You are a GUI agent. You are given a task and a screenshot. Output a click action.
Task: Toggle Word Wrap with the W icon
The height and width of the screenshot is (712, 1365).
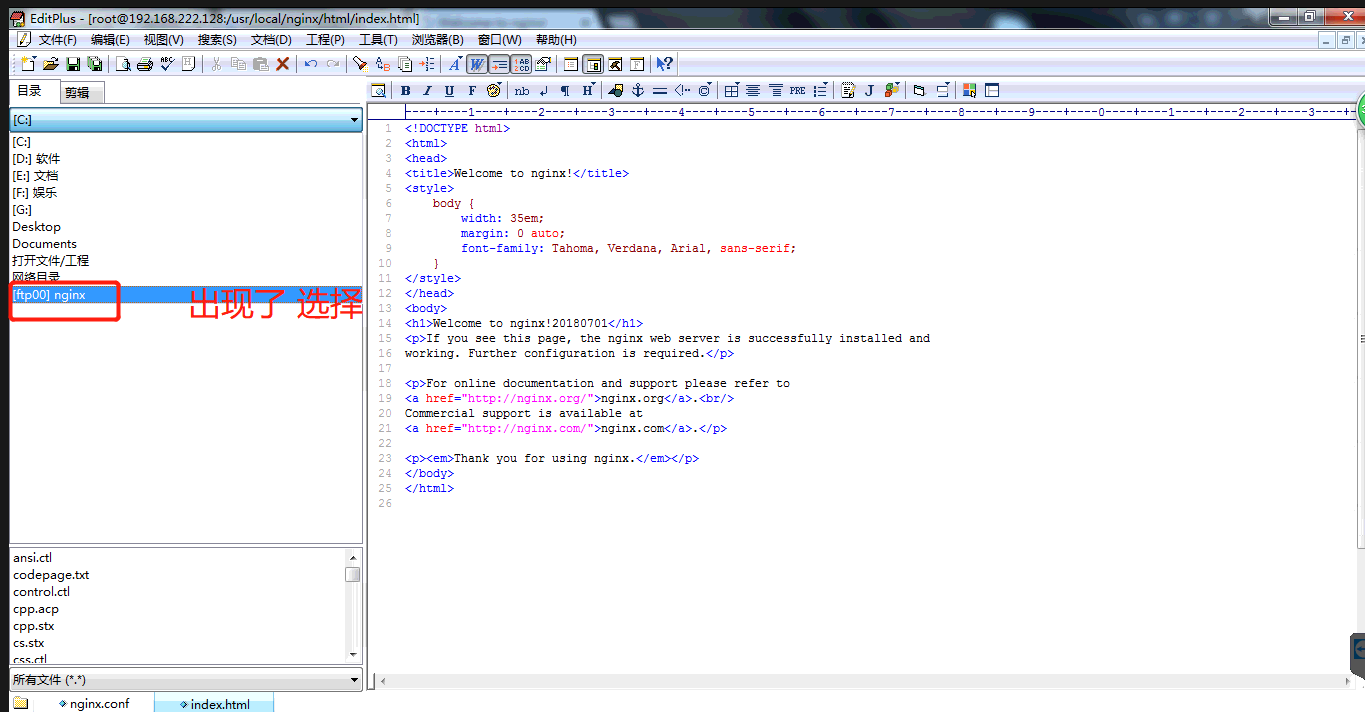[477, 64]
